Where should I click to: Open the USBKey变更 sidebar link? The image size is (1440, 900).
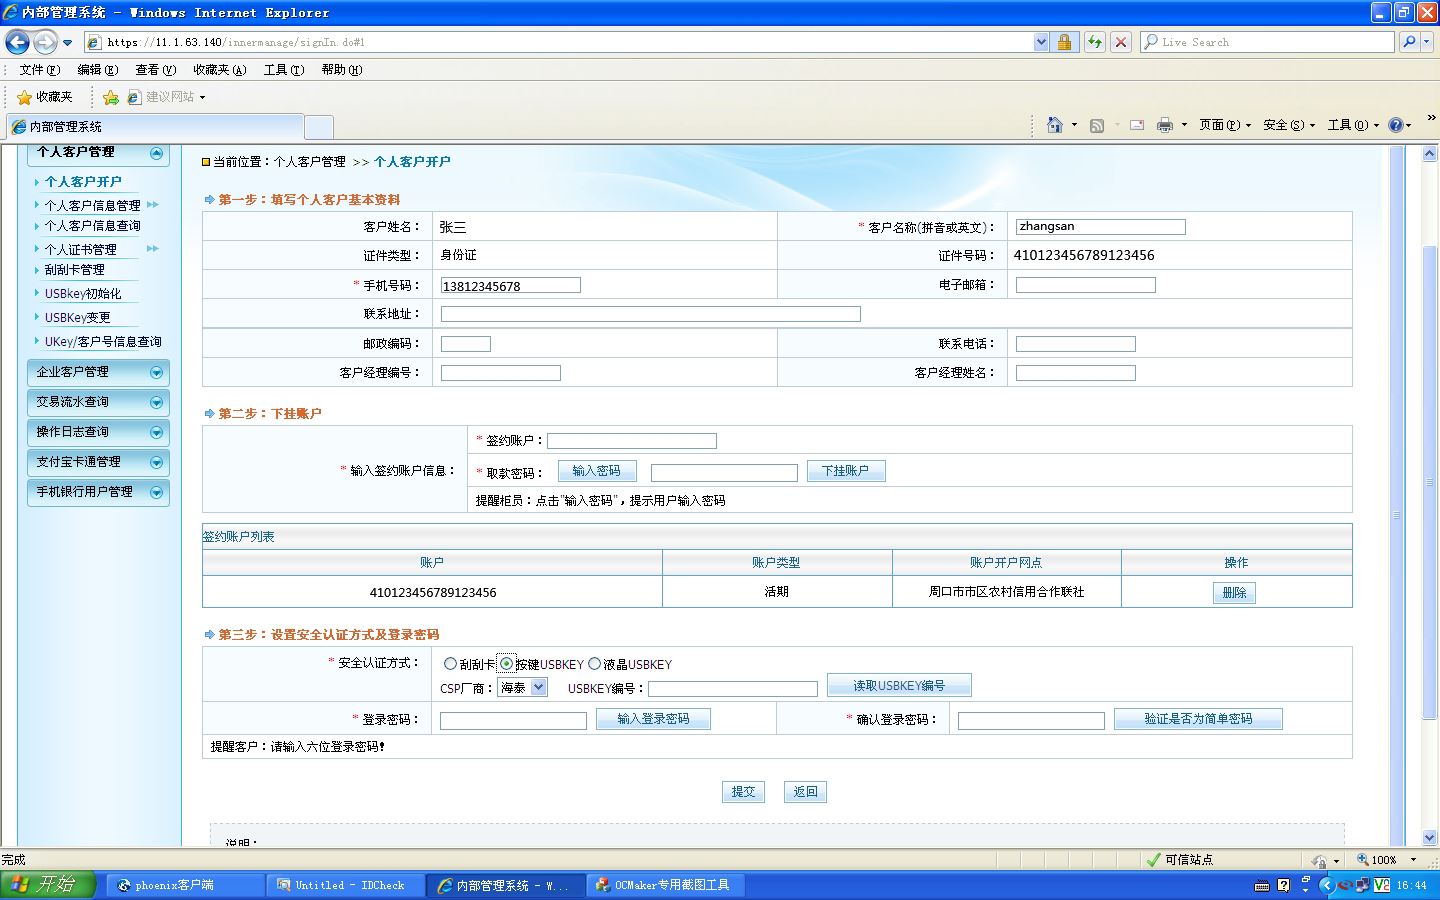pyautogui.click(x=77, y=318)
